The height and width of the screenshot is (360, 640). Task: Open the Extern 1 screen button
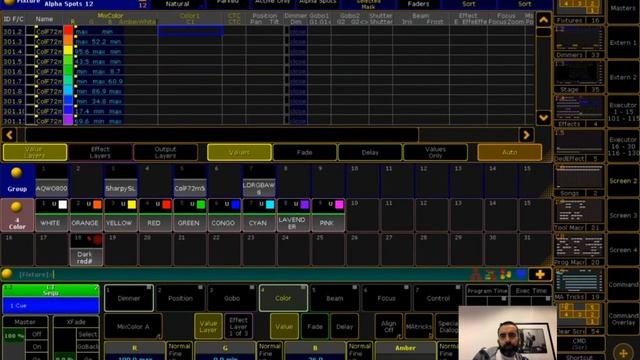(x=623, y=42)
